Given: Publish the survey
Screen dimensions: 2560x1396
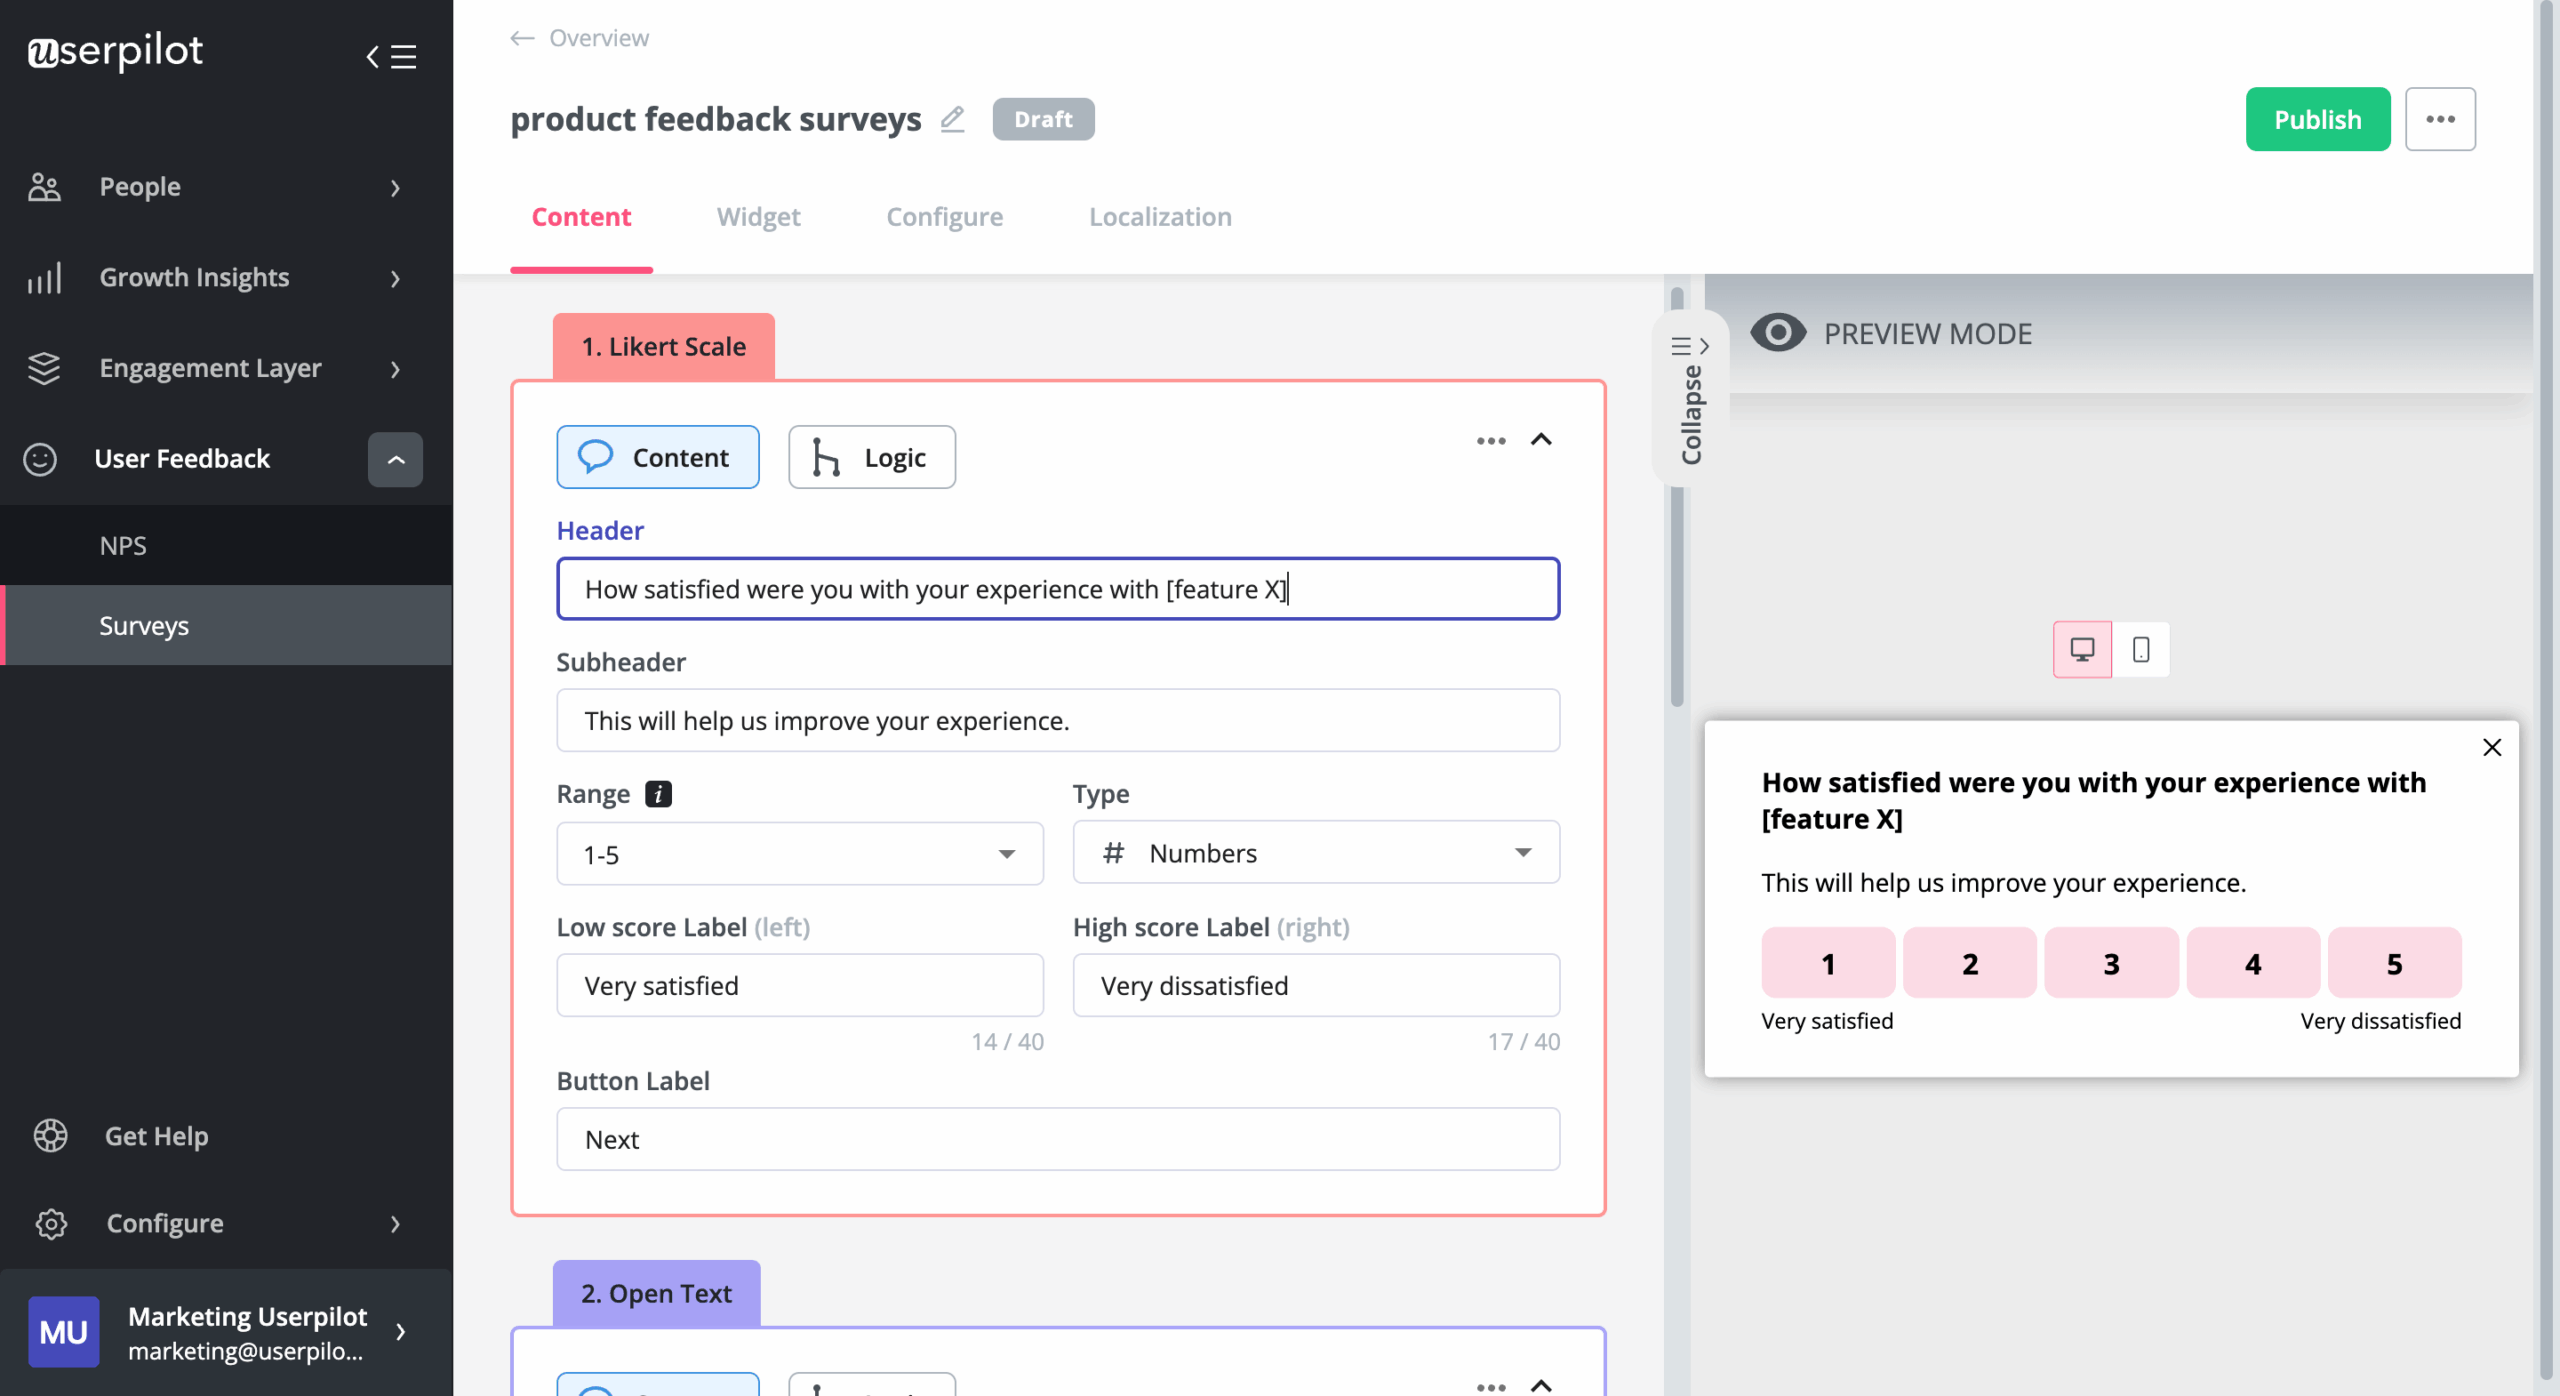Looking at the screenshot, I should 2318,118.
